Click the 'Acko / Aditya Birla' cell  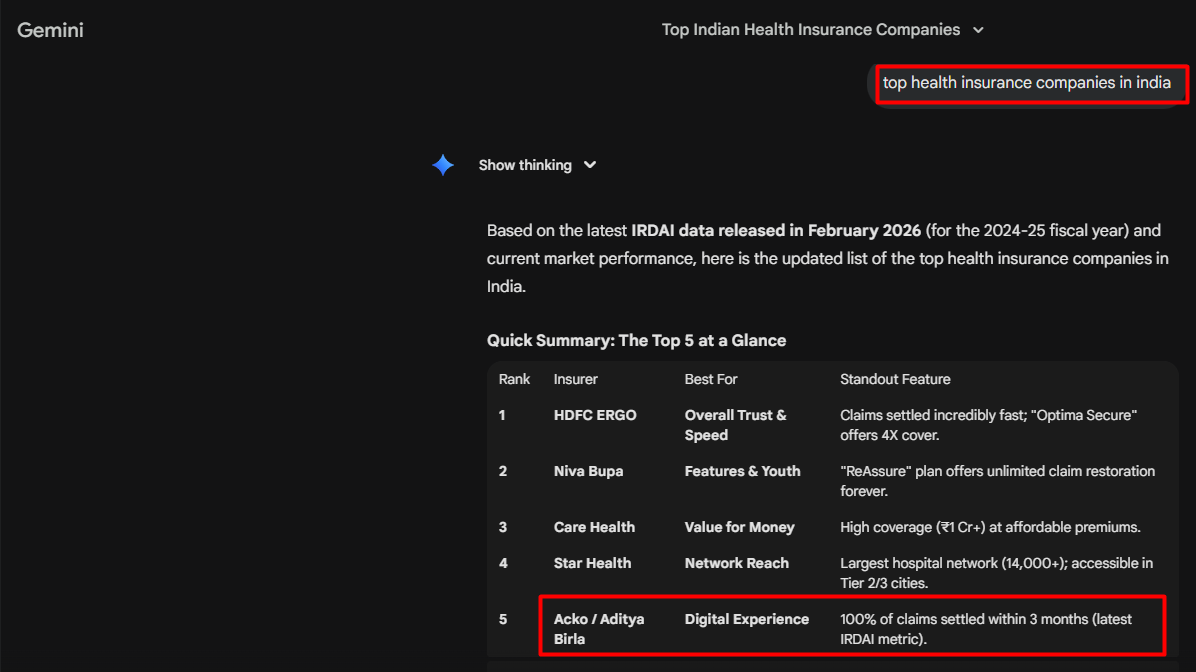[x=599, y=629]
